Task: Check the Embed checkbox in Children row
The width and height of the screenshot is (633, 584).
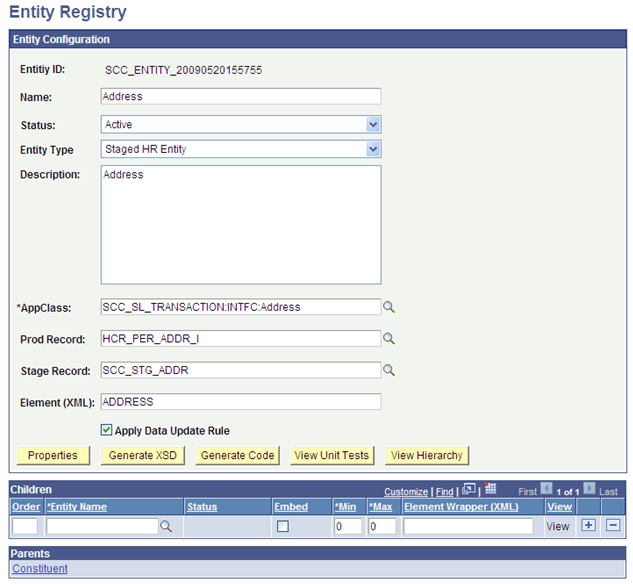Action: (283, 526)
